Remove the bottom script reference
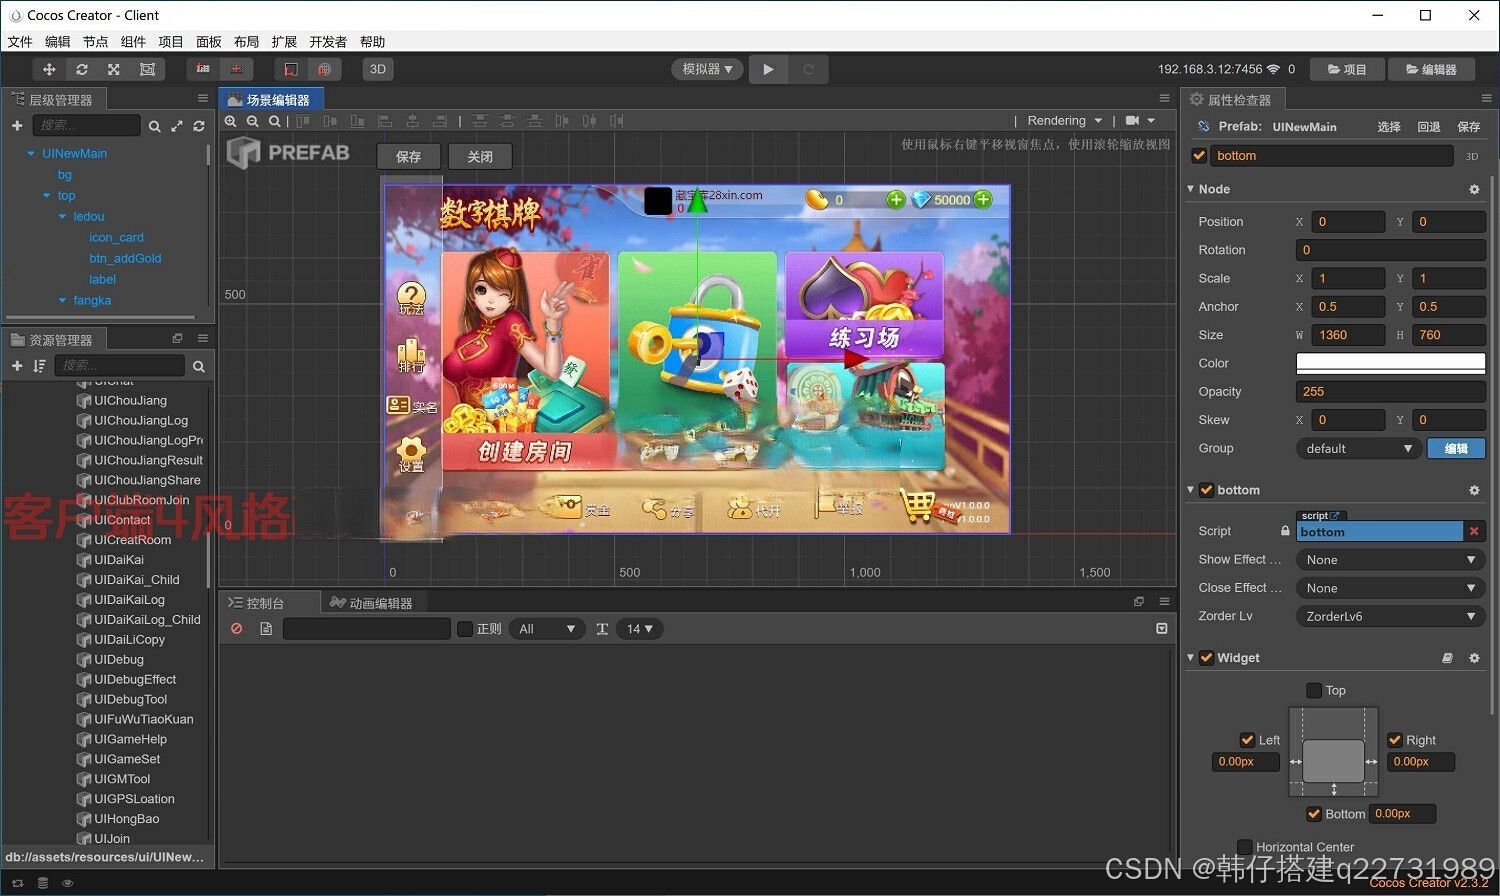 click(x=1474, y=531)
